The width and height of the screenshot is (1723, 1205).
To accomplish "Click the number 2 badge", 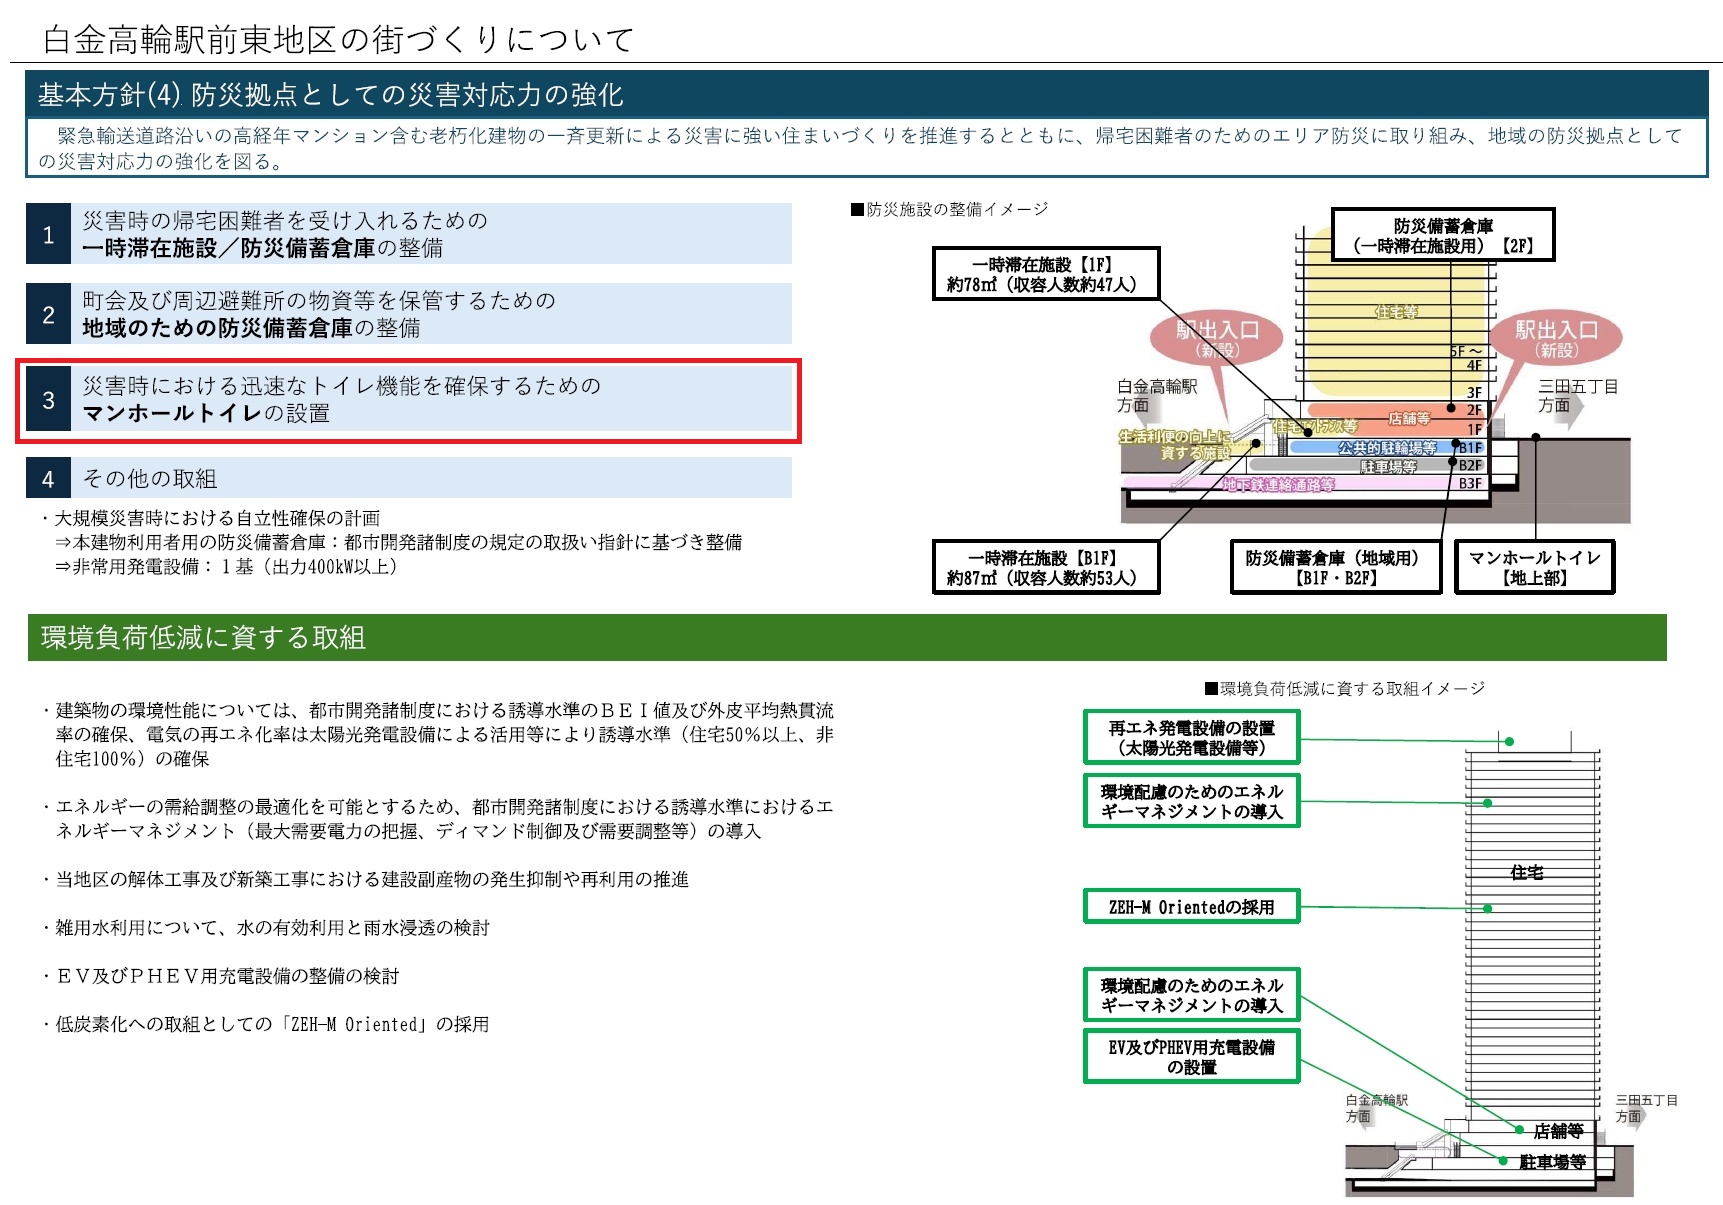I will pyautogui.click(x=48, y=315).
